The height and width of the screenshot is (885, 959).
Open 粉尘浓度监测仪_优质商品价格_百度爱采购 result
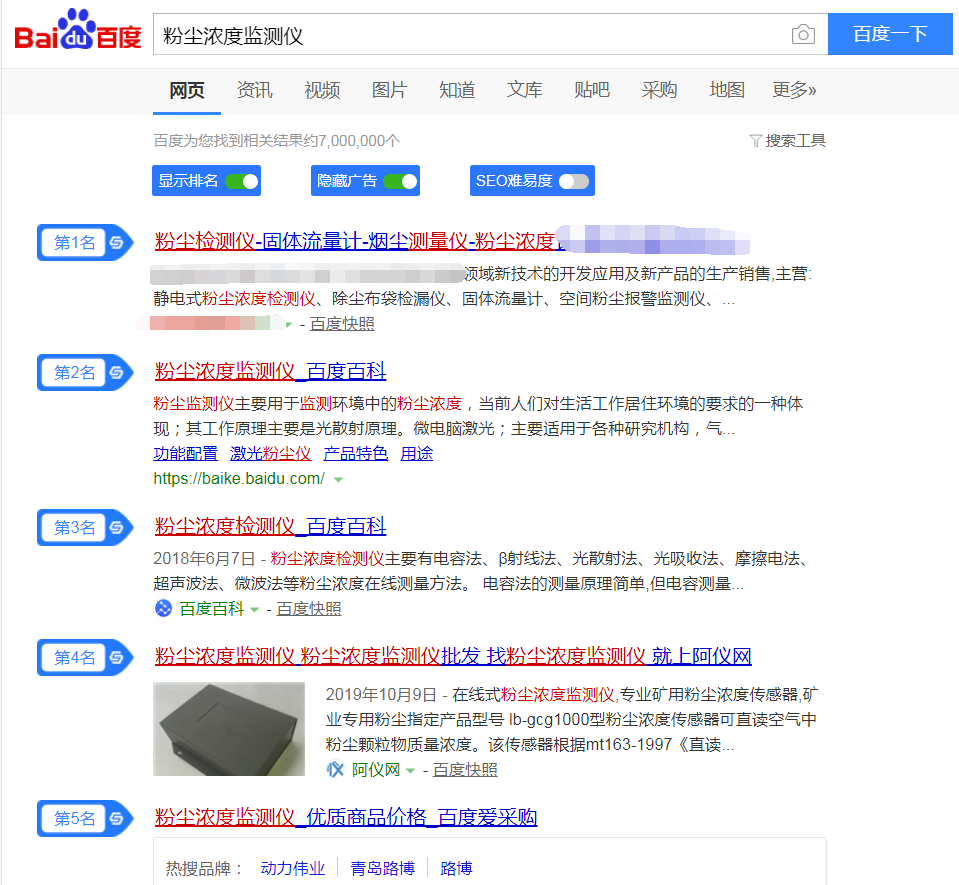click(346, 817)
